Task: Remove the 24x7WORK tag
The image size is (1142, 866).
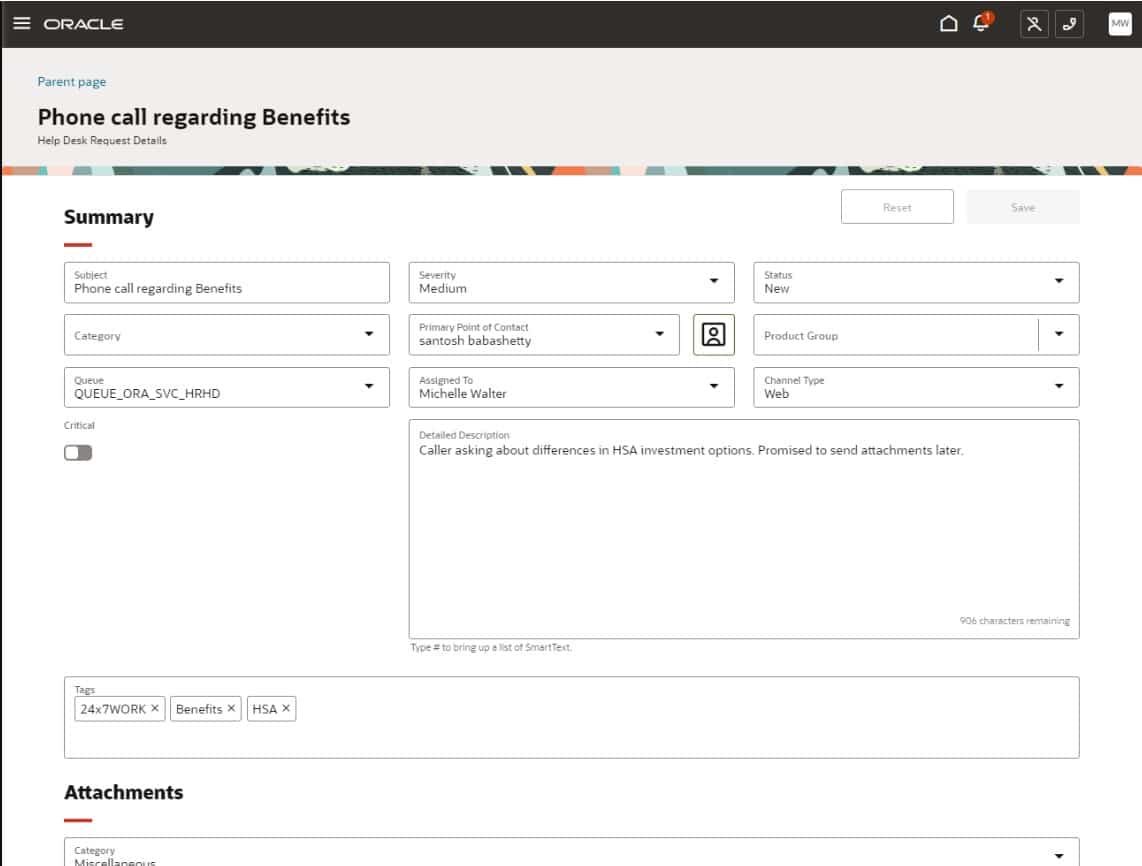Action: click(155, 708)
